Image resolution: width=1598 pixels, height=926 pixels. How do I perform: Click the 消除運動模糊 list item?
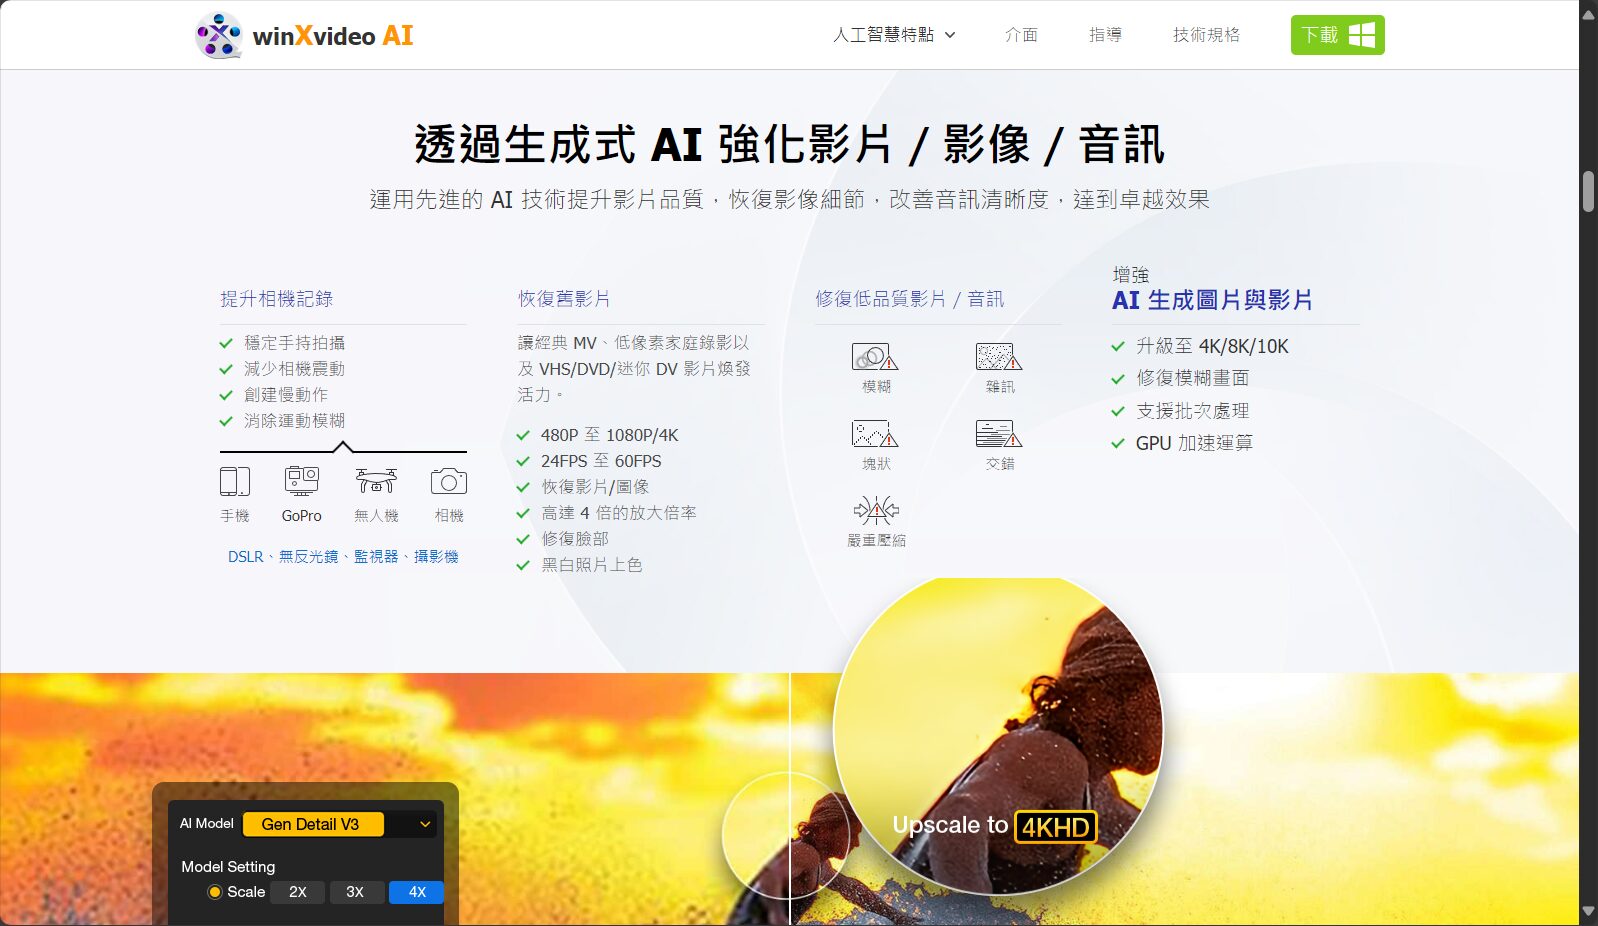283,421
